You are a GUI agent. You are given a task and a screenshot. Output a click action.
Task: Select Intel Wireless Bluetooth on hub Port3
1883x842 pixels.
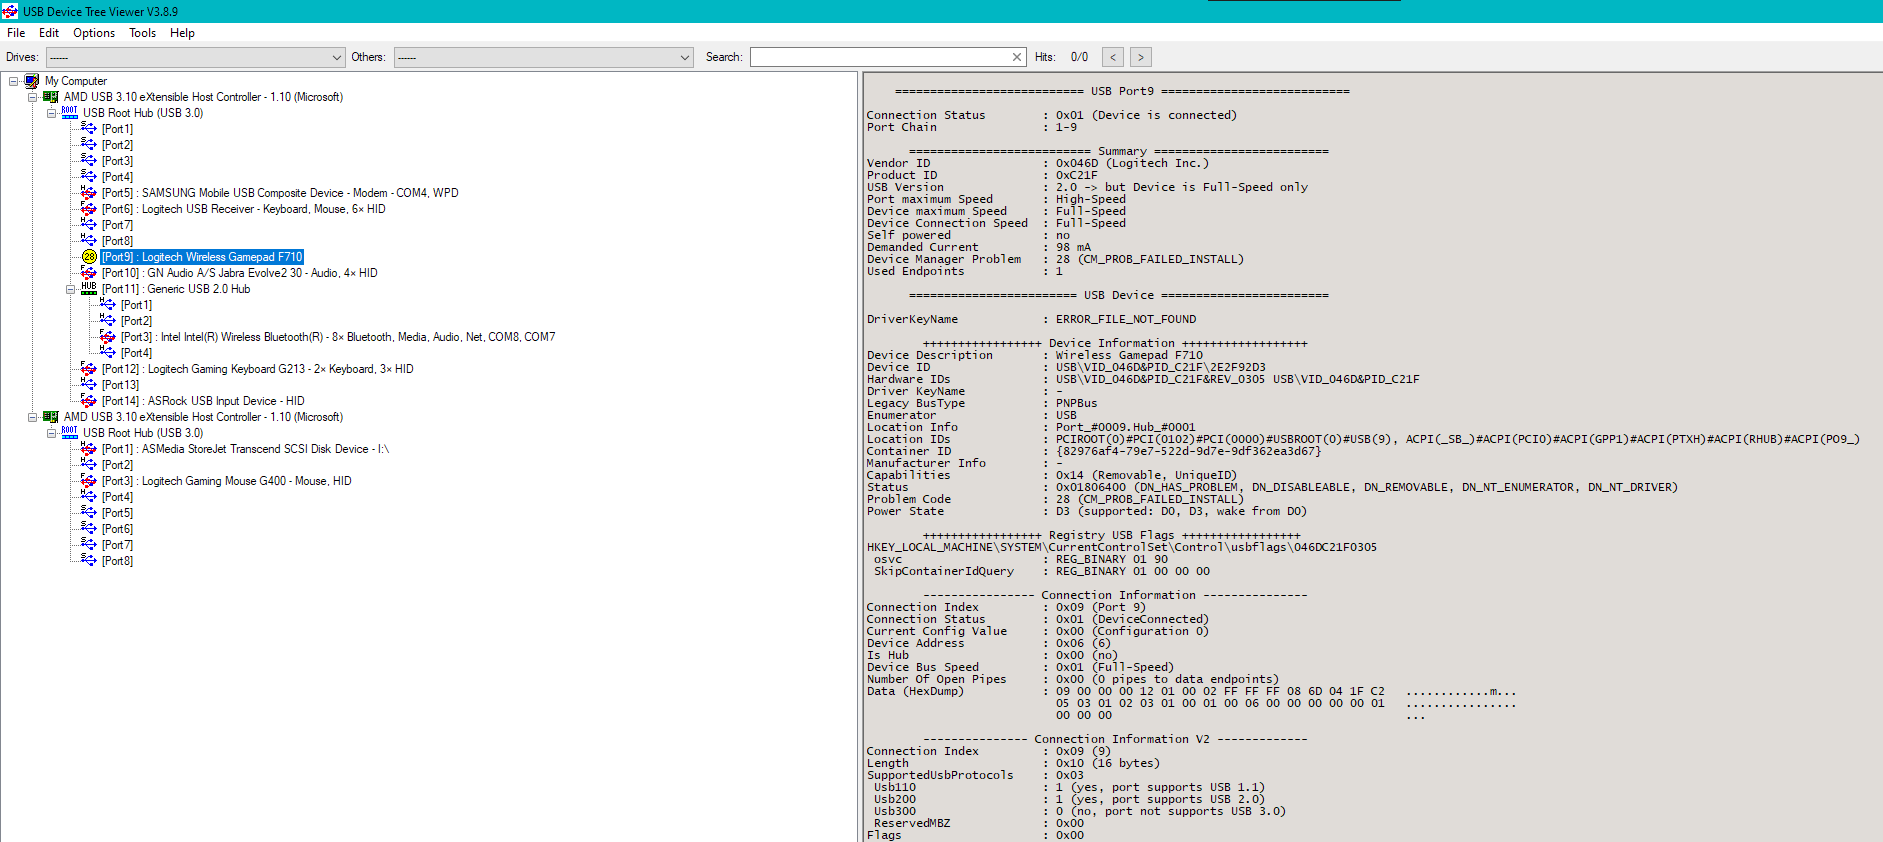[x=338, y=337]
